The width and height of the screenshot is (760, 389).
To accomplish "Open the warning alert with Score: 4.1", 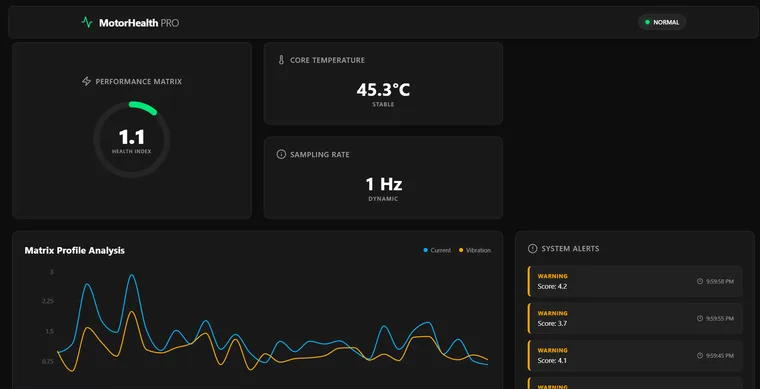I will tap(635, 356).
